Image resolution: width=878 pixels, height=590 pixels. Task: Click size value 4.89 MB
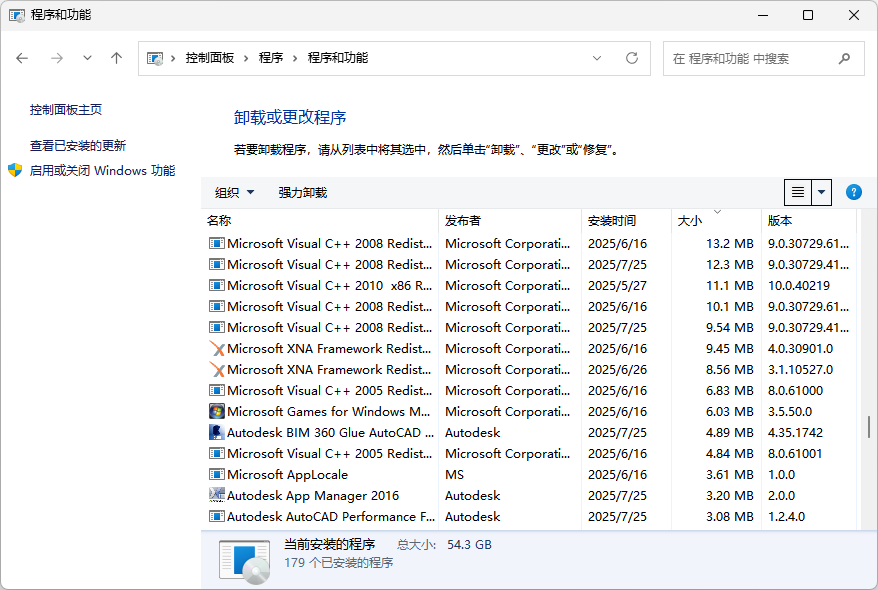pos(730,433)
